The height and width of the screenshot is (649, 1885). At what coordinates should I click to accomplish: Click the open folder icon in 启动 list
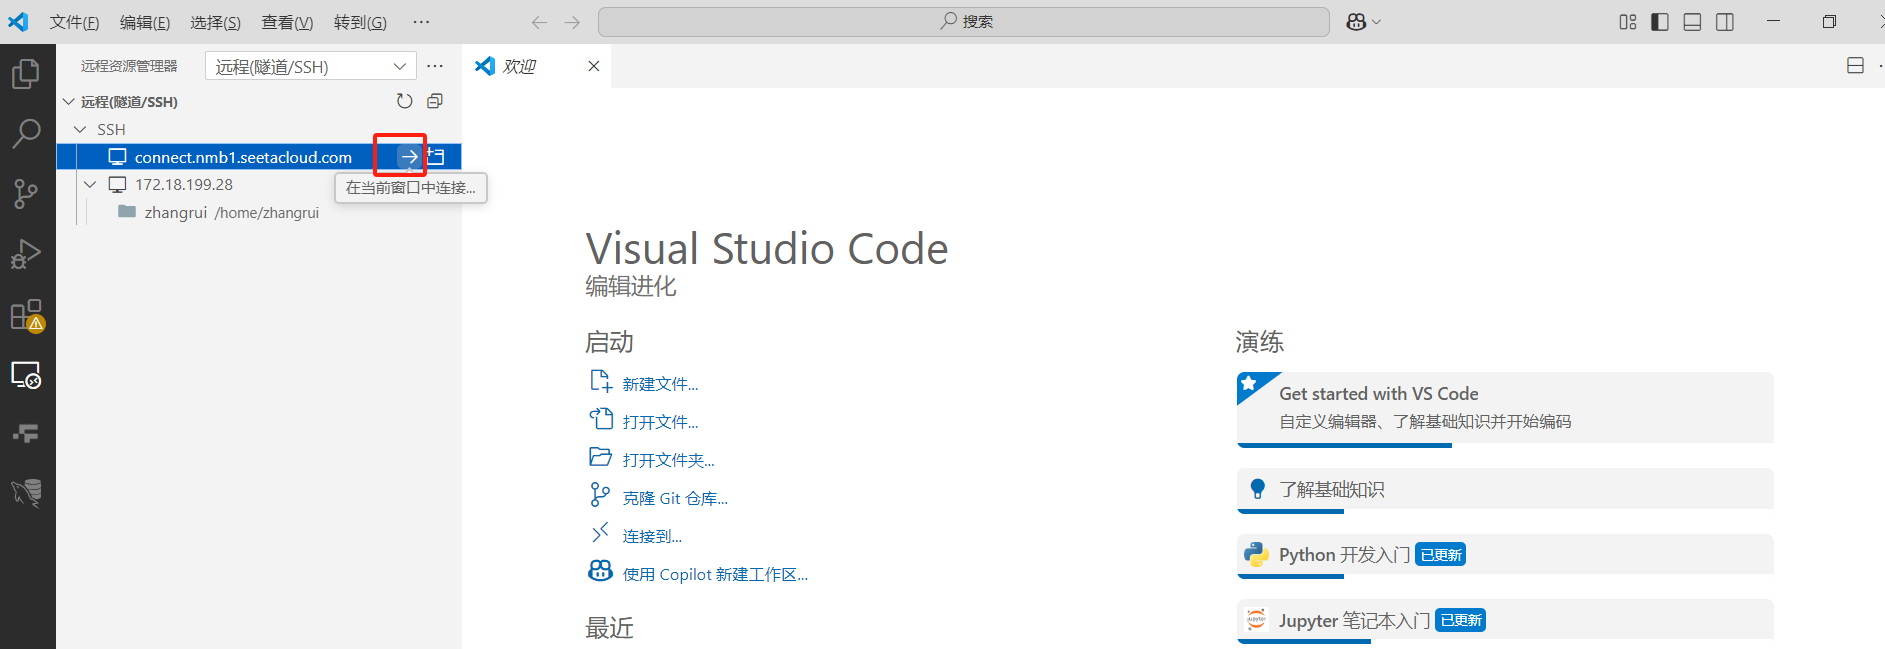tap(600, 457)
